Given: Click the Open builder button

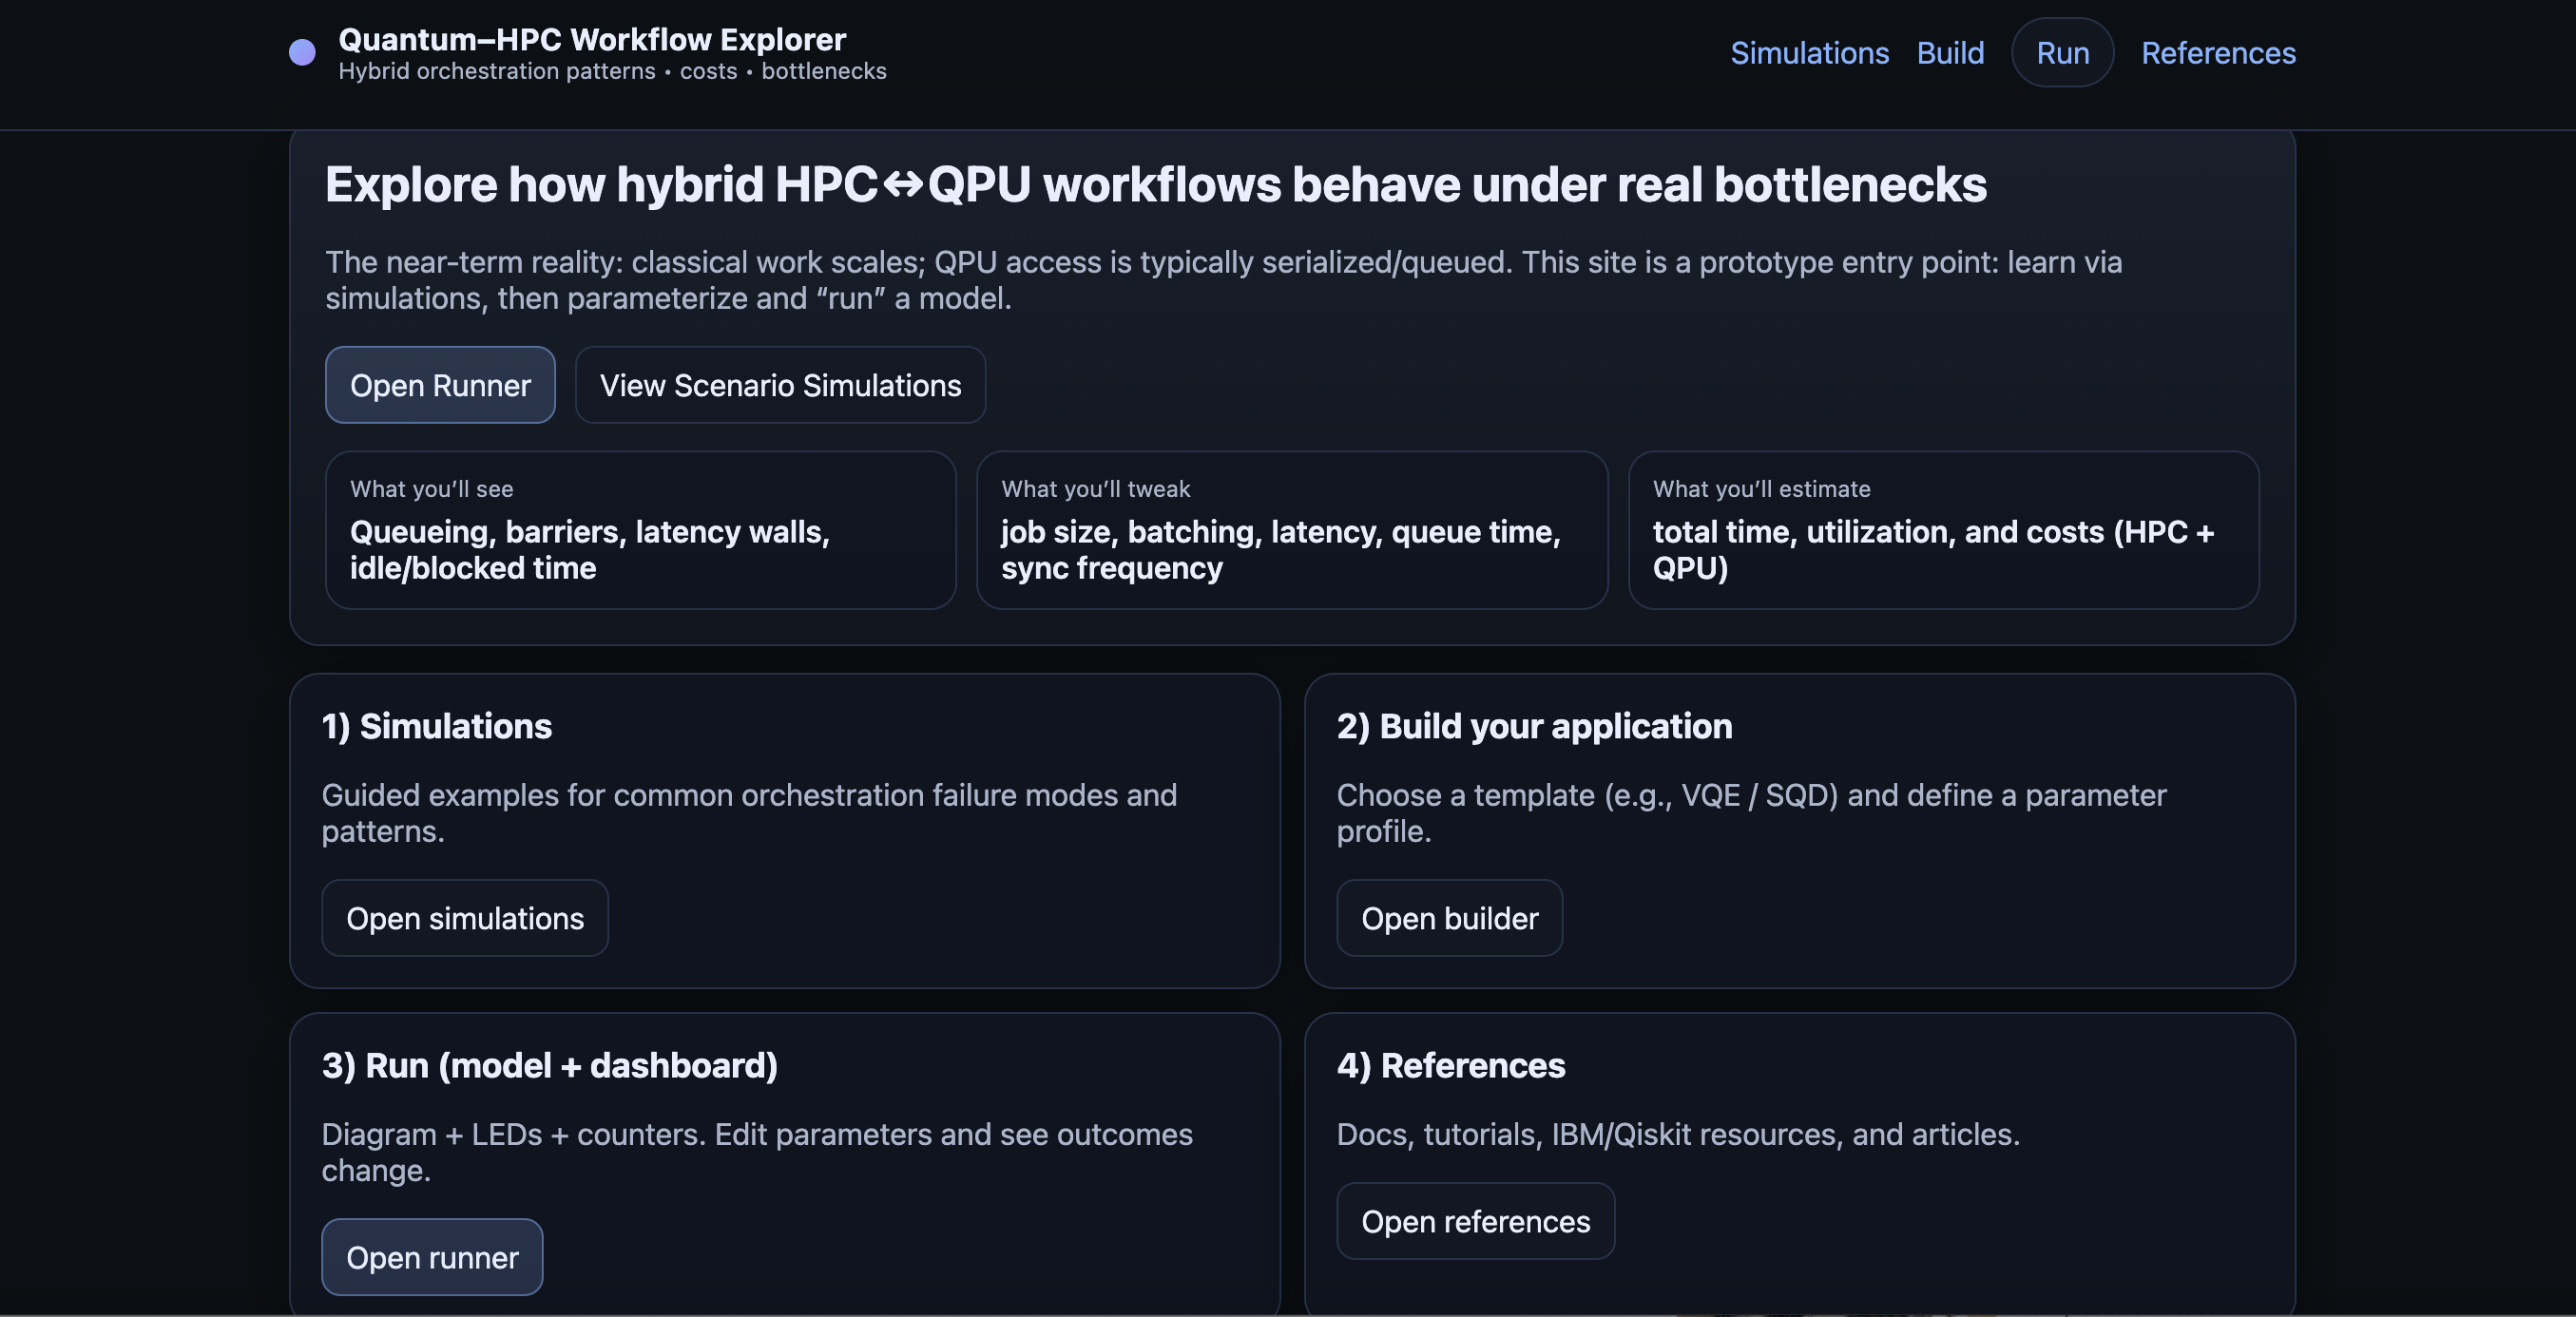Looking at the screenshot, I should click(1449, 918).
